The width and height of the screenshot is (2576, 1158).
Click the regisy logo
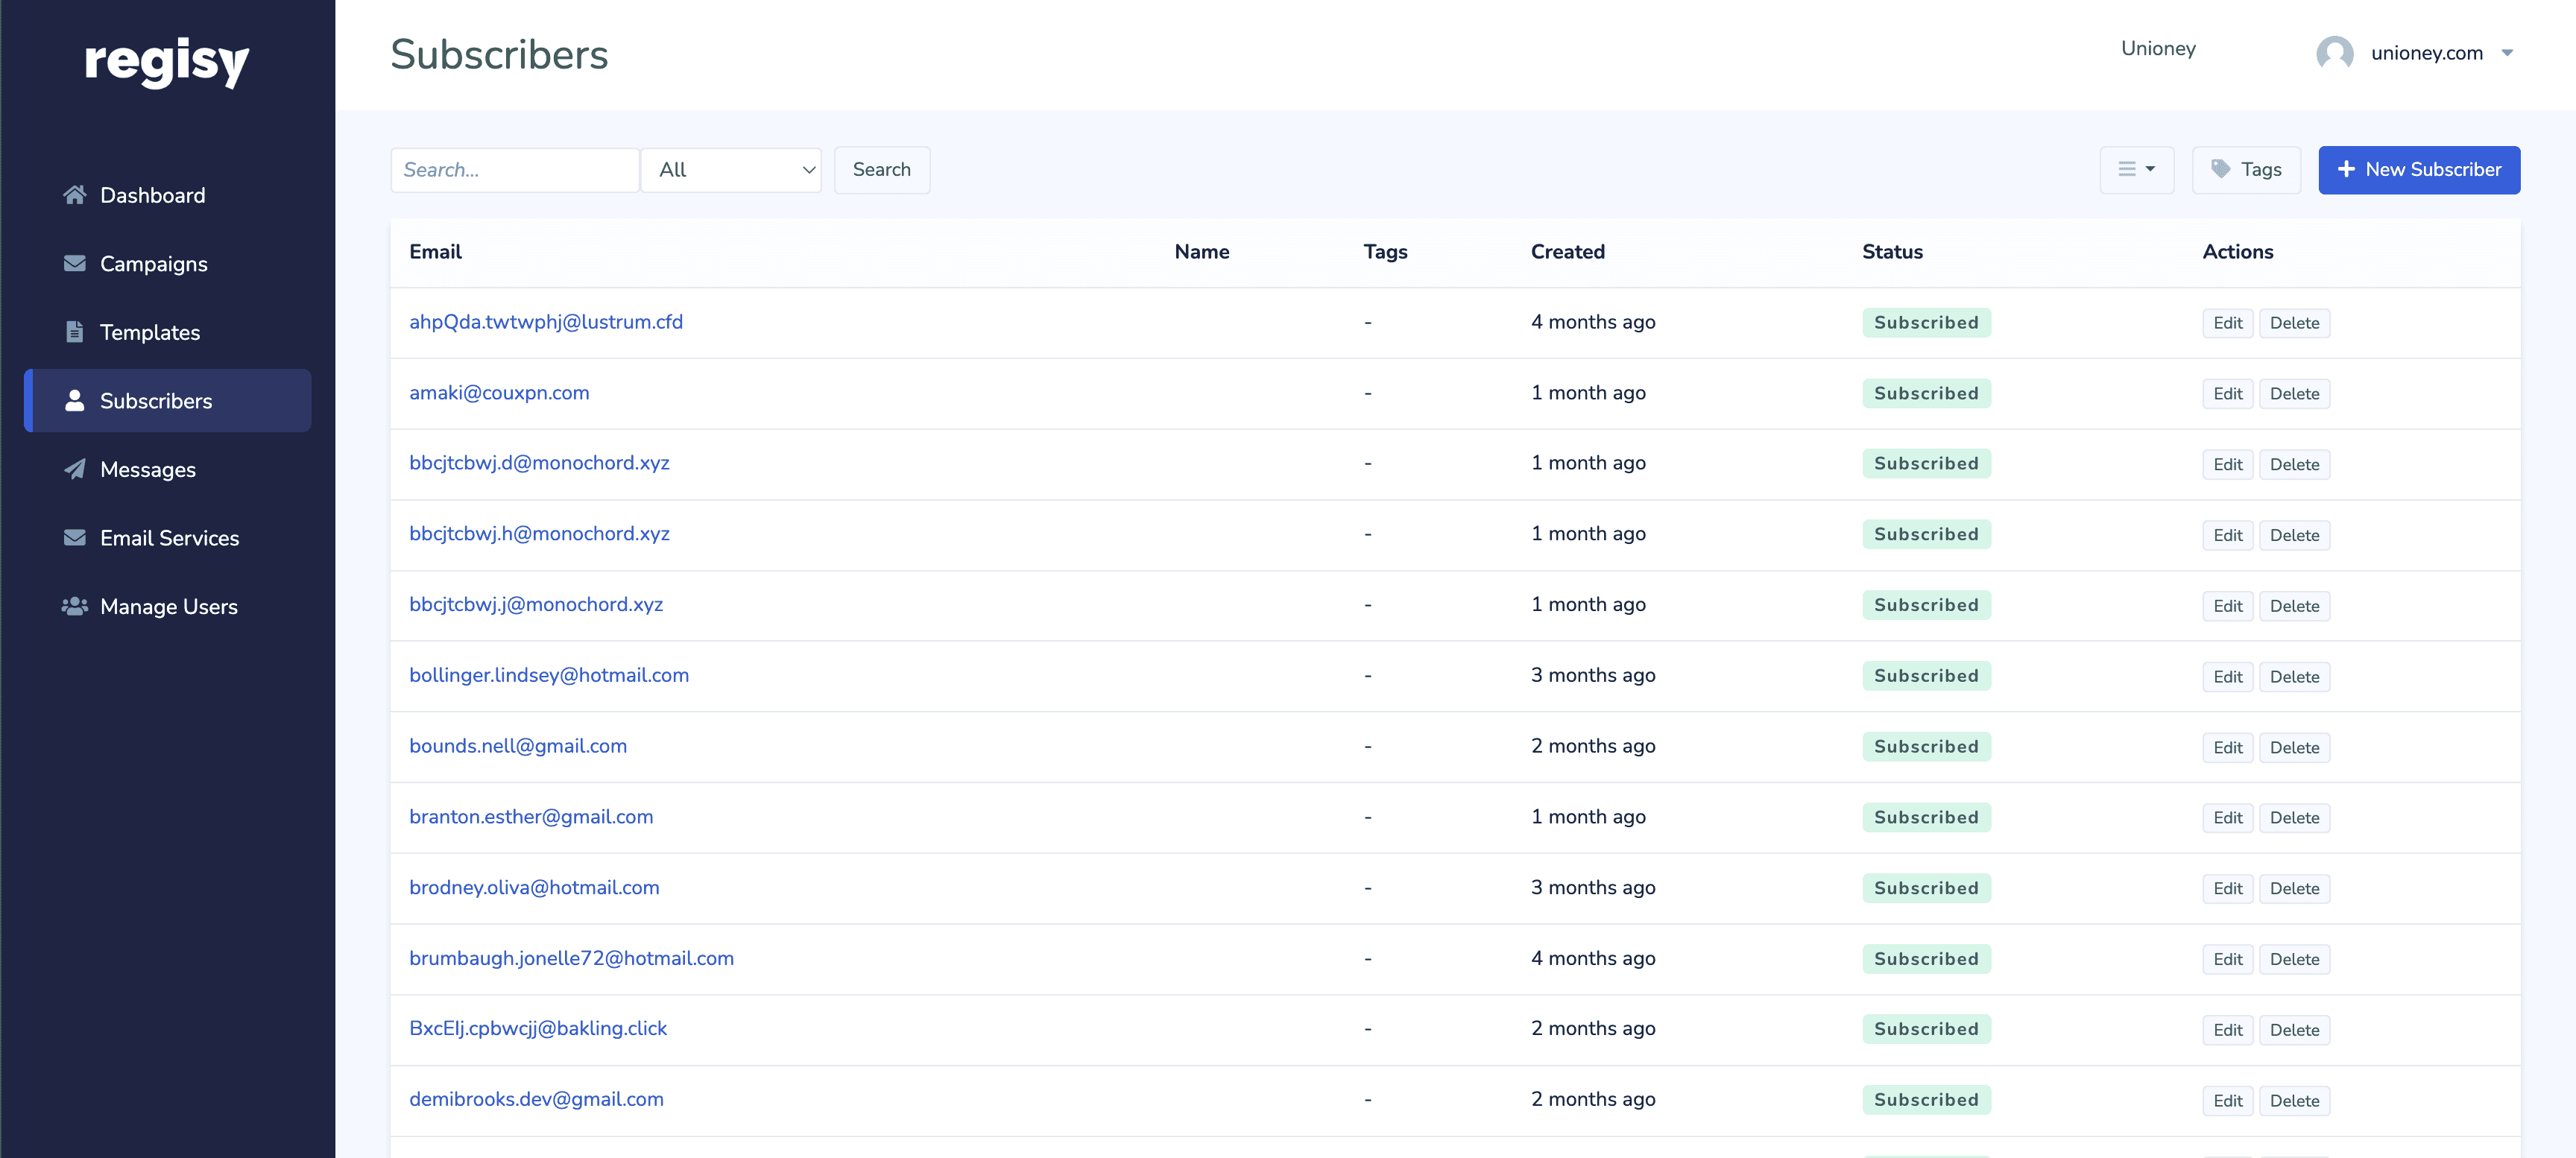(167, 61)
